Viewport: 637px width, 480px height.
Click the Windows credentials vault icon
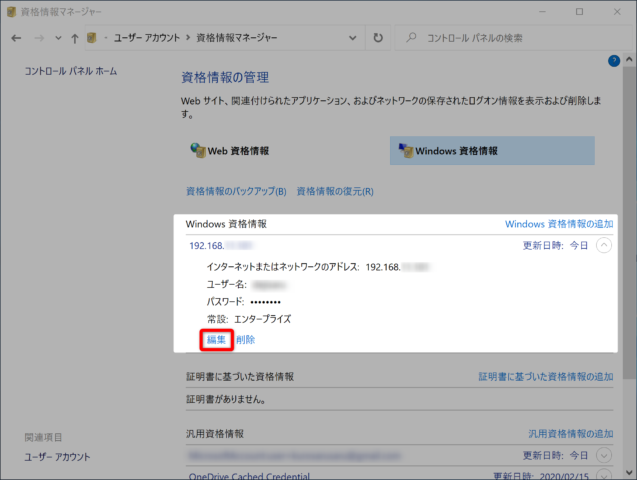[x=405, y=150]
